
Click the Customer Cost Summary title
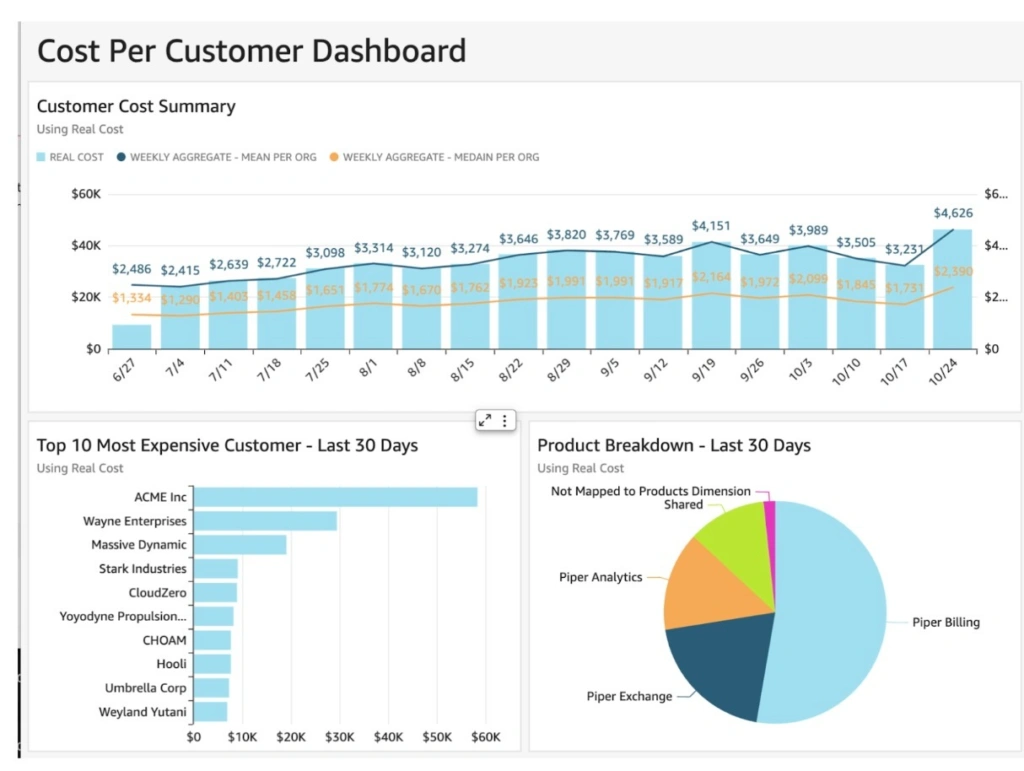click(x=136, y=106)
